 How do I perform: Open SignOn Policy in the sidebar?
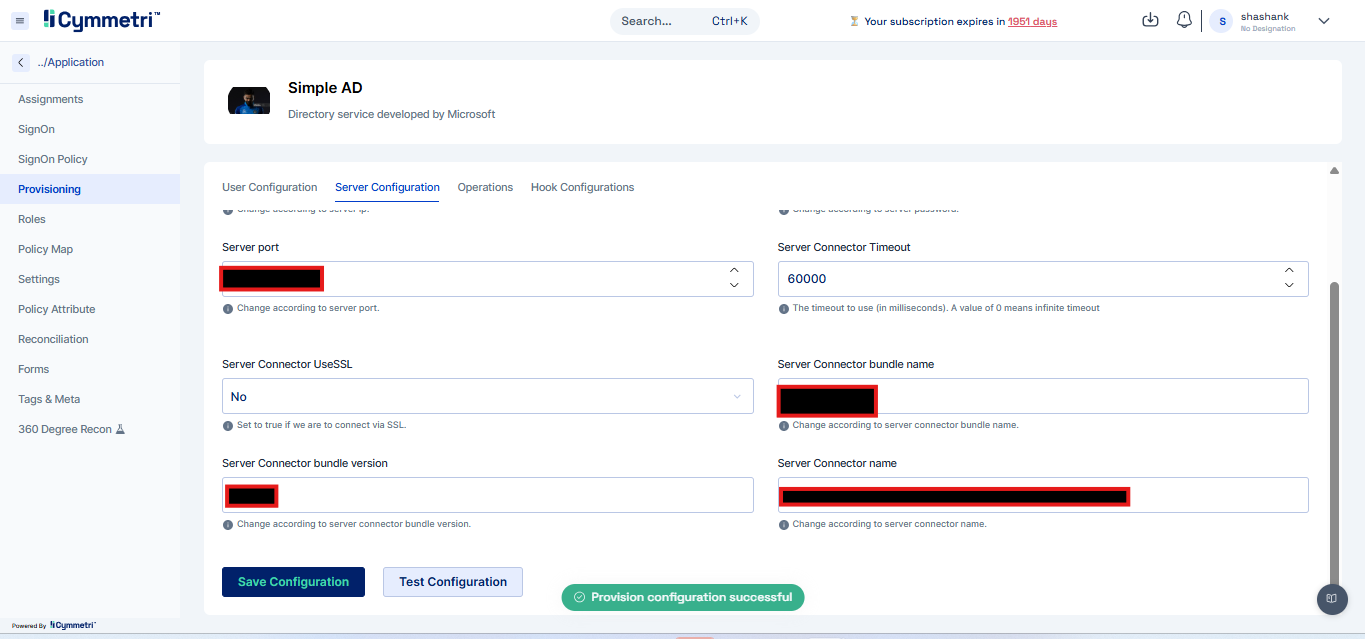(x=90, y=159)
